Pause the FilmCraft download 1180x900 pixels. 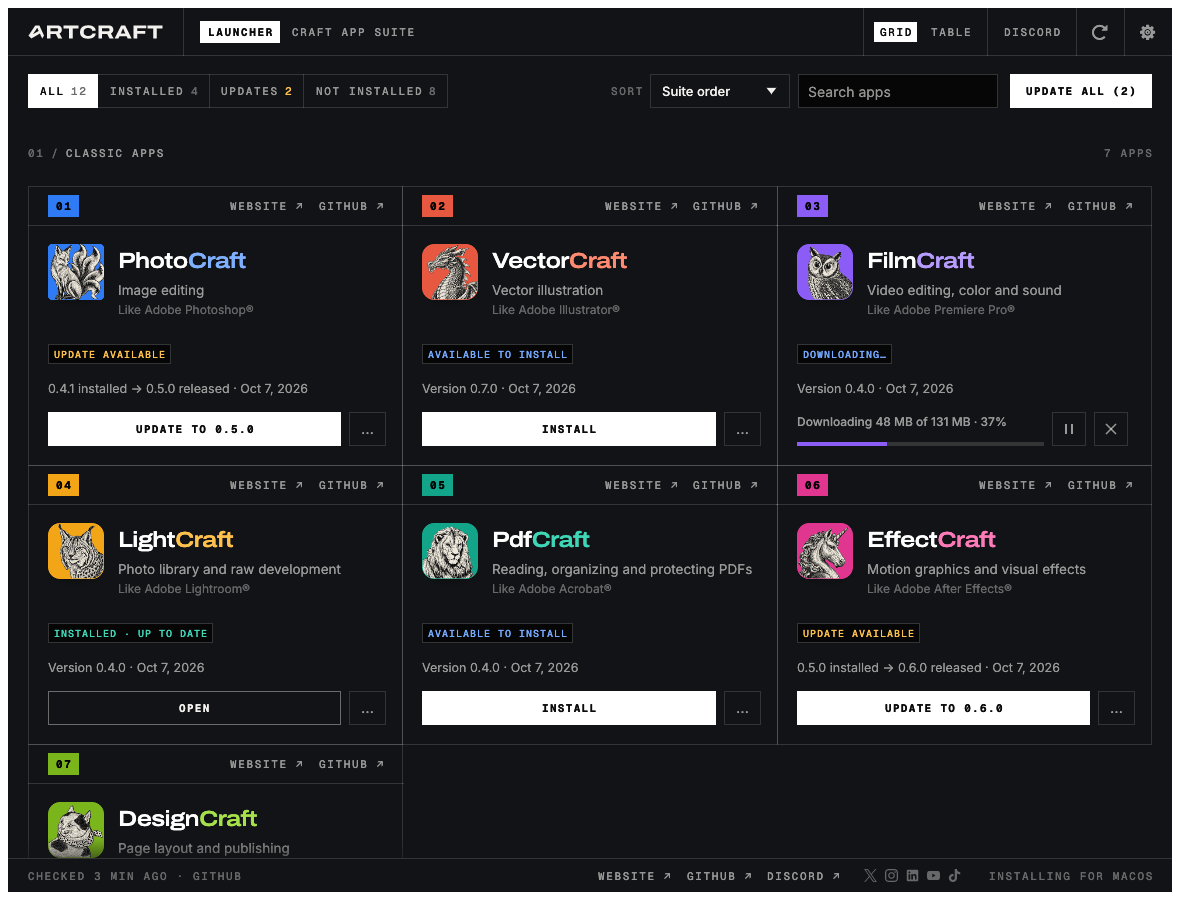pyautogui.click(x=1069, y=429)
